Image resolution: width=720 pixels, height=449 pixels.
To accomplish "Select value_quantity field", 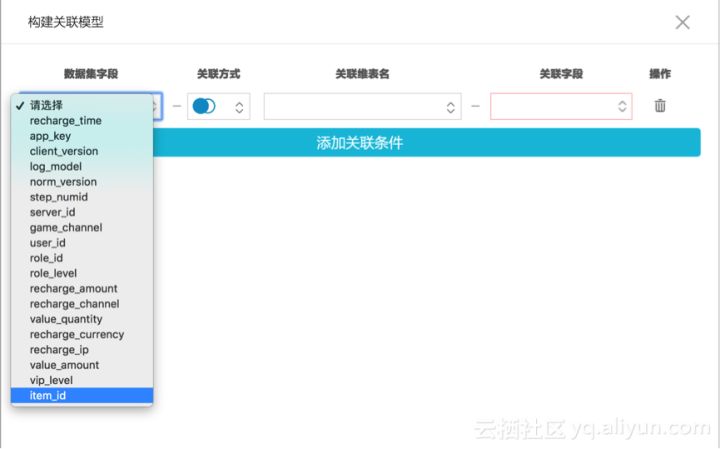I will point(82,319).
